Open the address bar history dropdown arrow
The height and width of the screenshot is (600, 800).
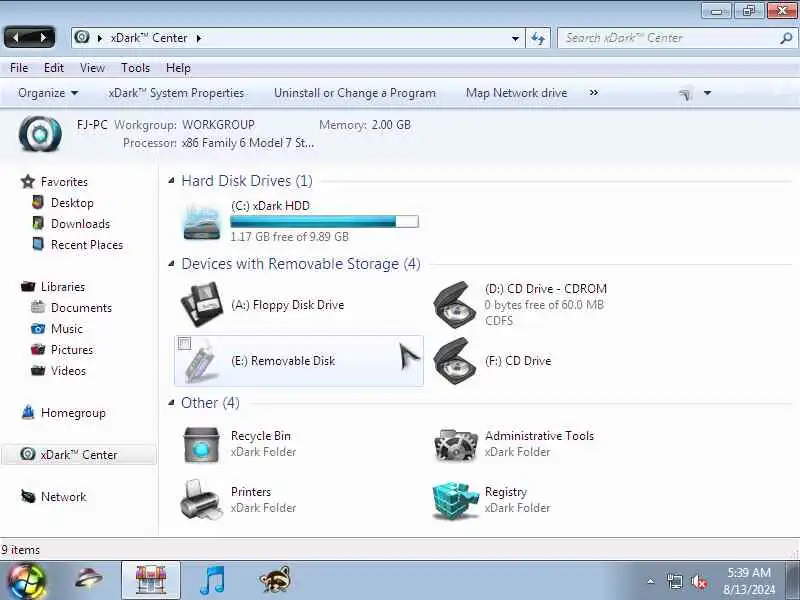click(515, 38)
